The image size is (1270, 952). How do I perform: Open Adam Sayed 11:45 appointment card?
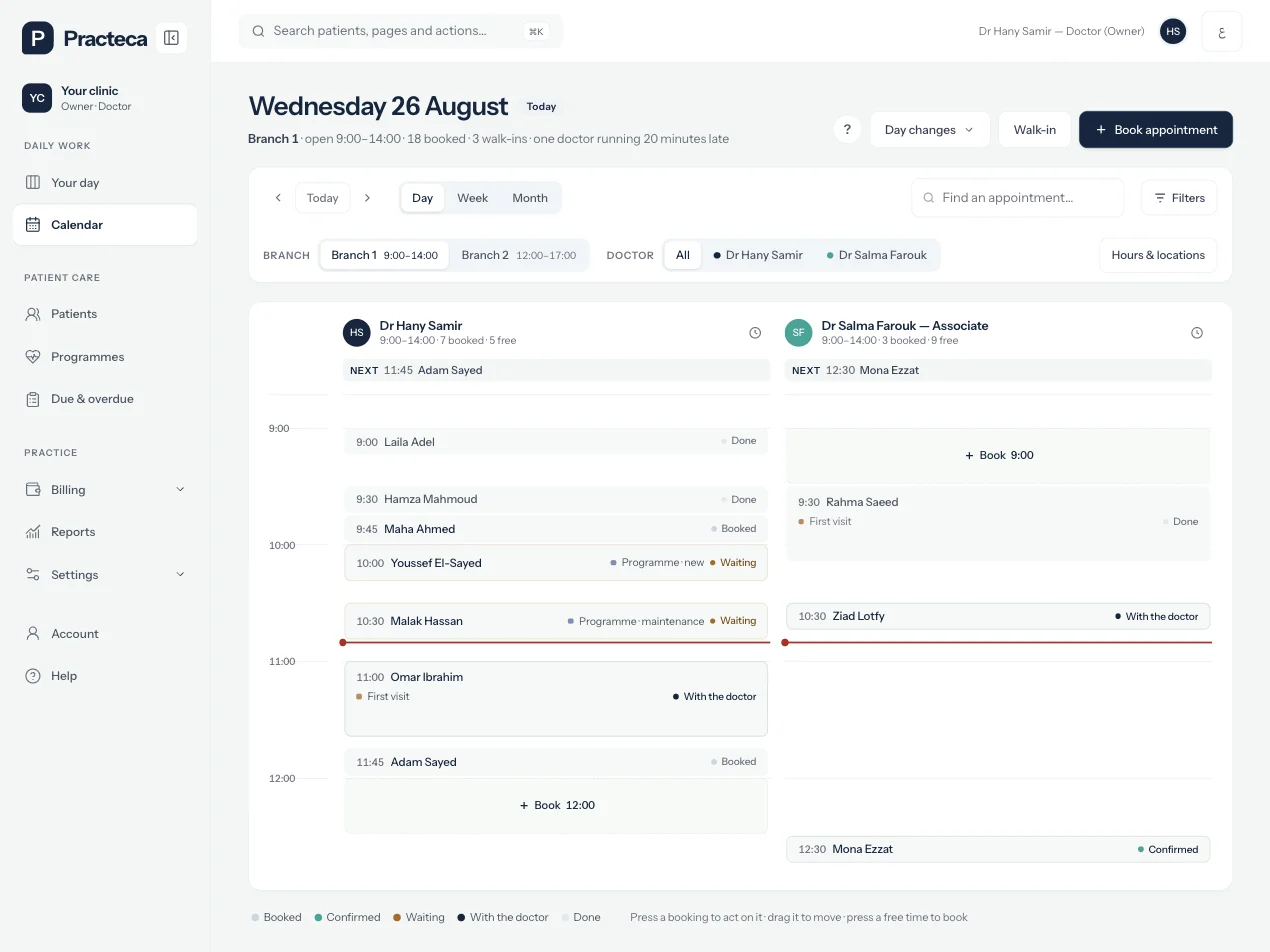(556, 762)
